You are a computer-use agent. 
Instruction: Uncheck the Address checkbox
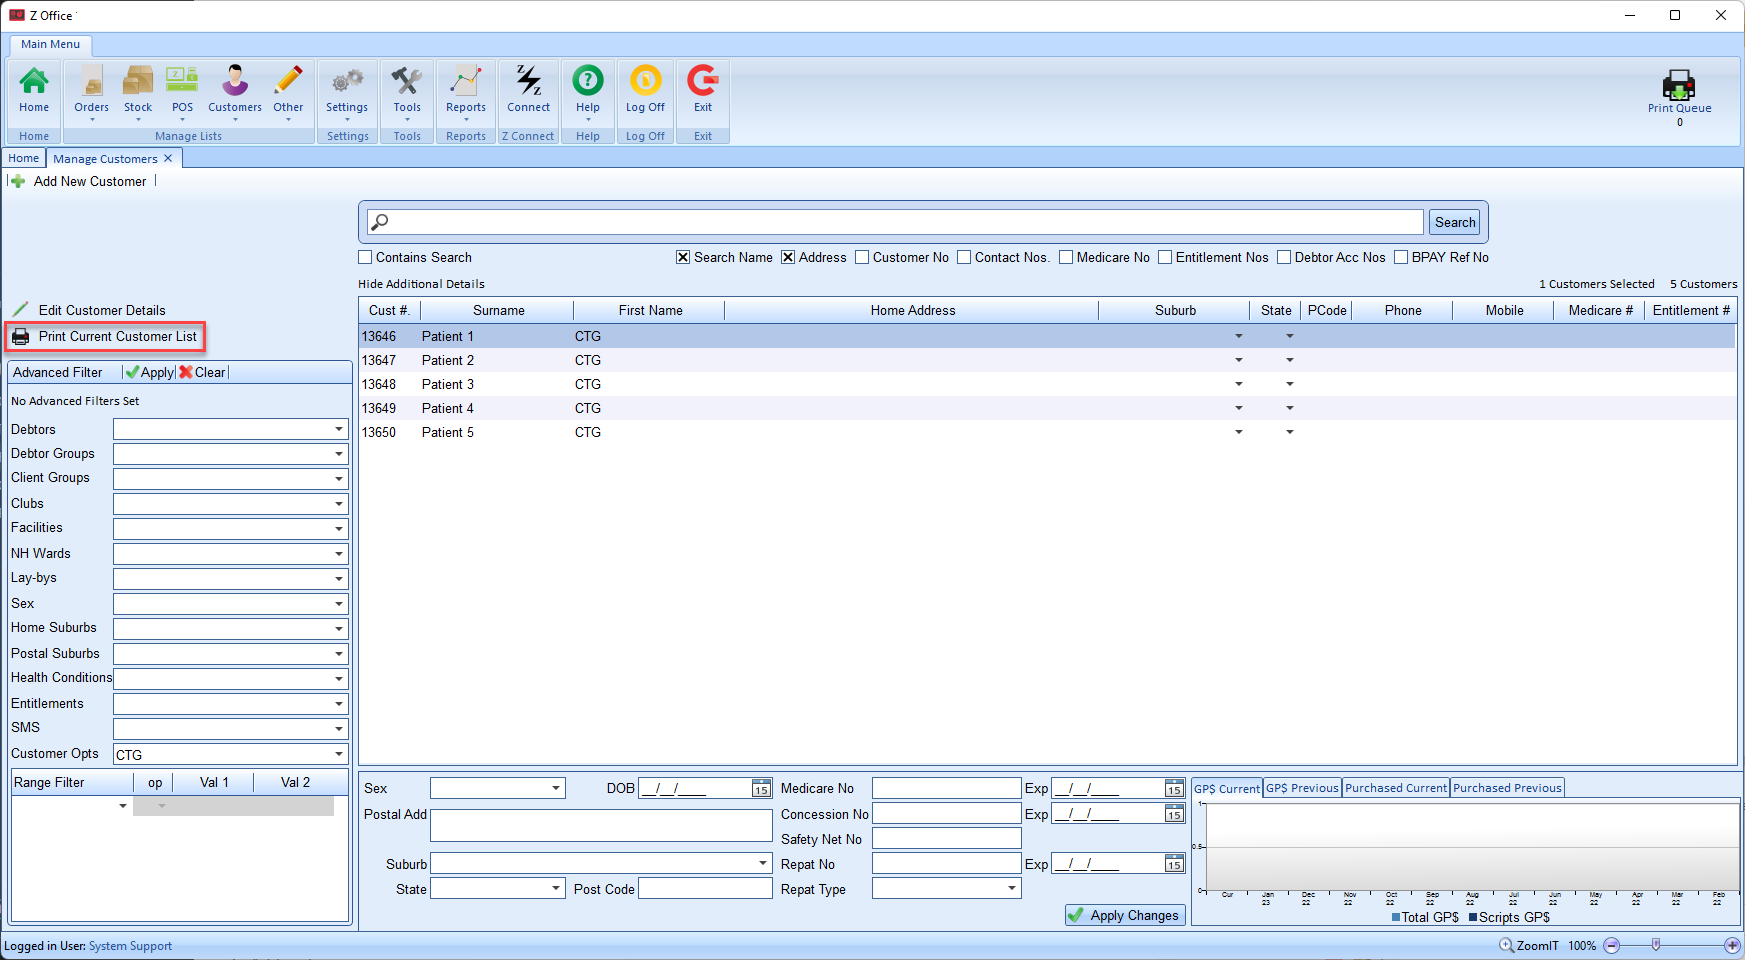click(x=788, y=257)
